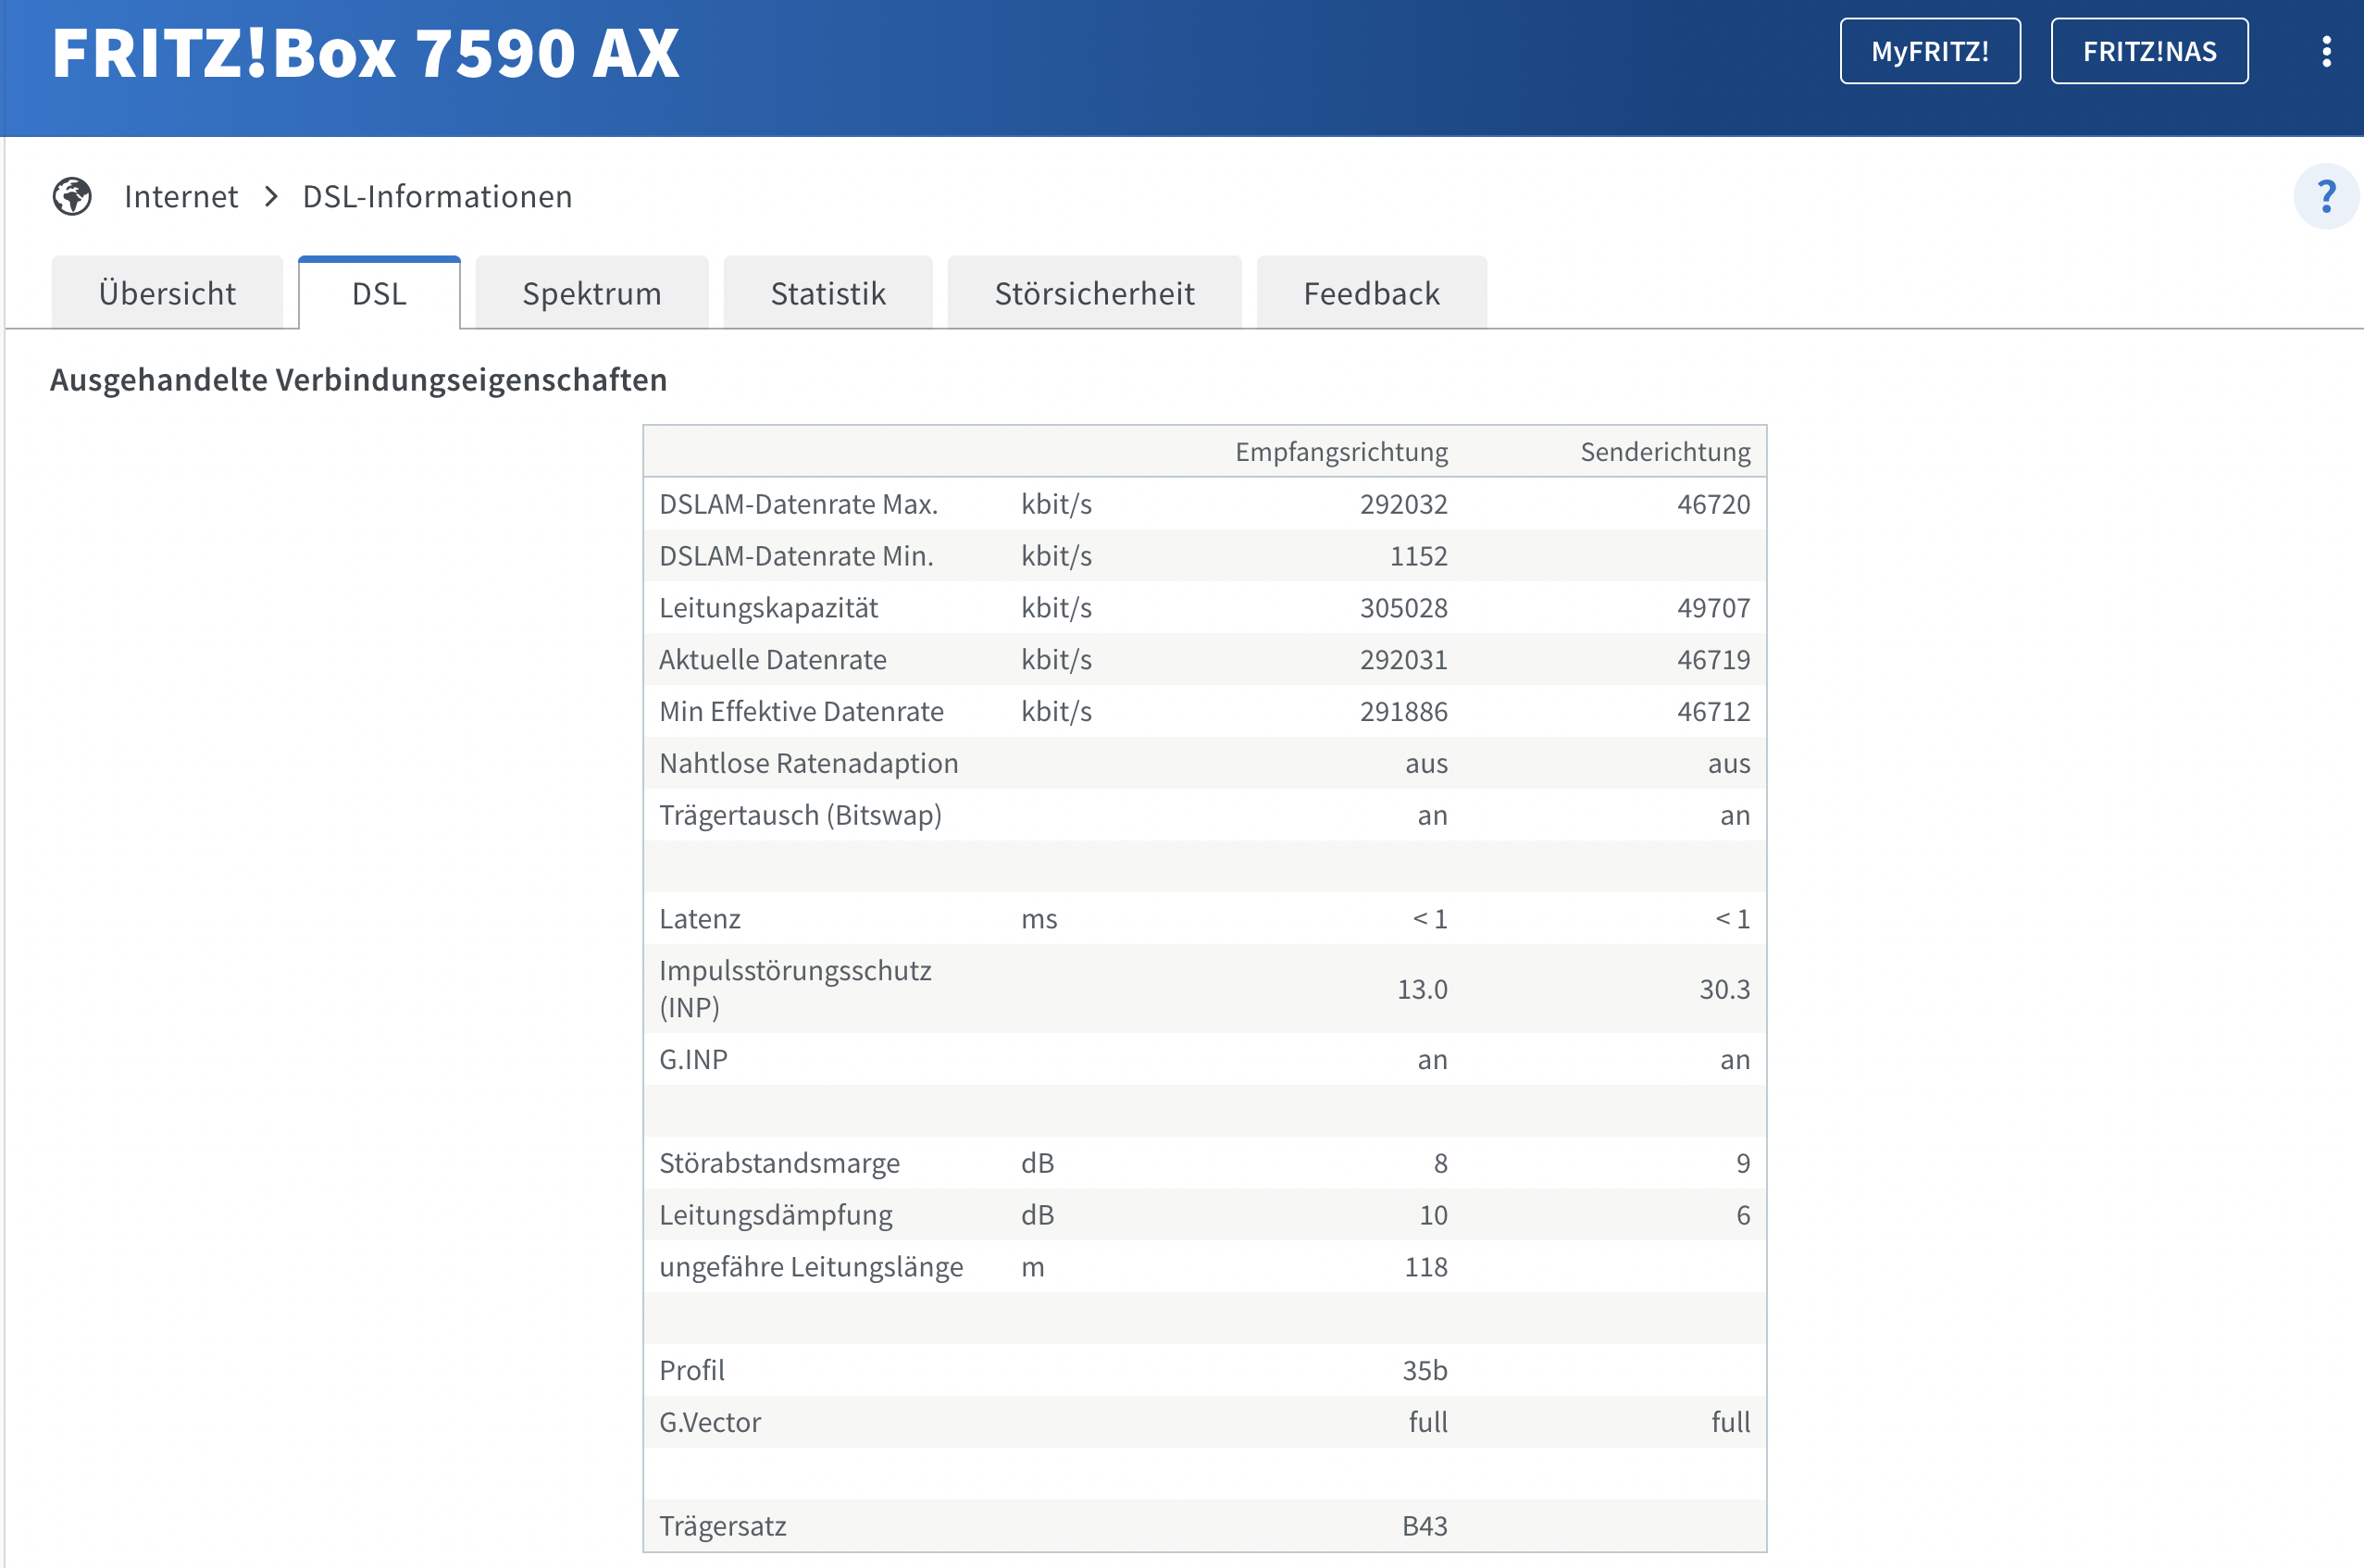Click the breadcrumb chevron after Internet
The image size is (2364, 1568).
[271, 196]
